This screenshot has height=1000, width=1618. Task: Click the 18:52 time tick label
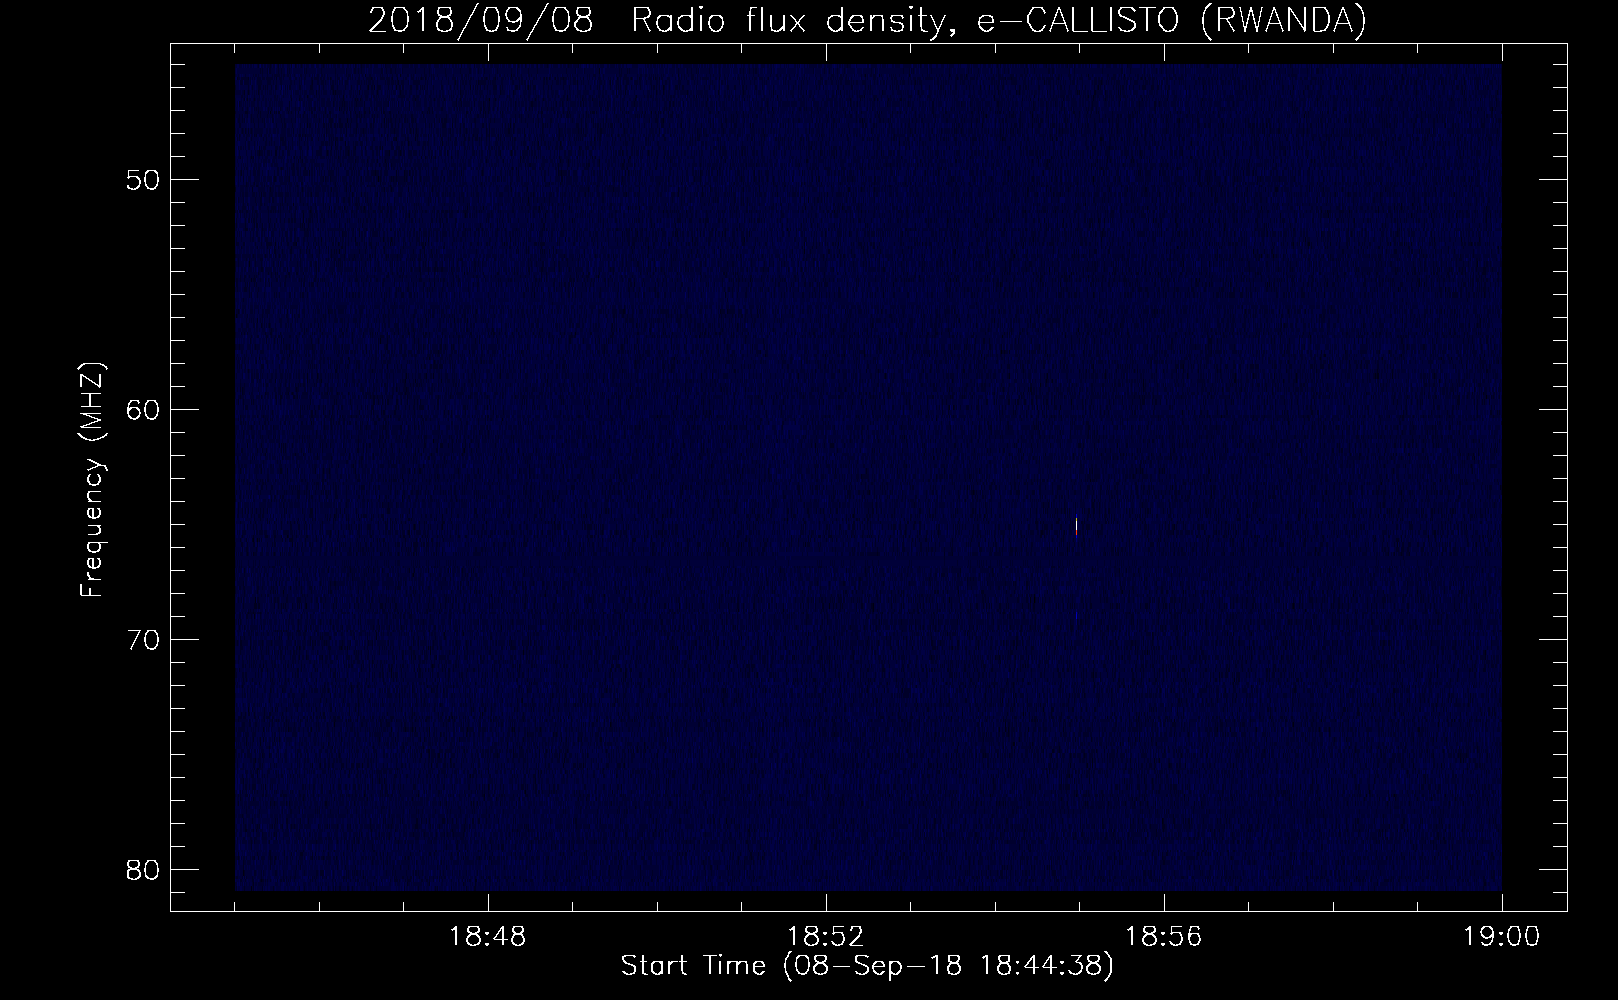(x=825, y=938)
